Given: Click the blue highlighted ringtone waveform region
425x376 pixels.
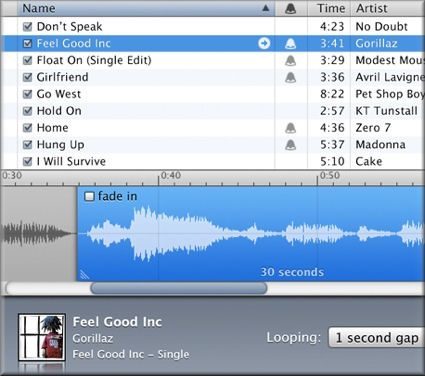Looking at the screenshot, I should pyautogui.click(x=251, y=233).
